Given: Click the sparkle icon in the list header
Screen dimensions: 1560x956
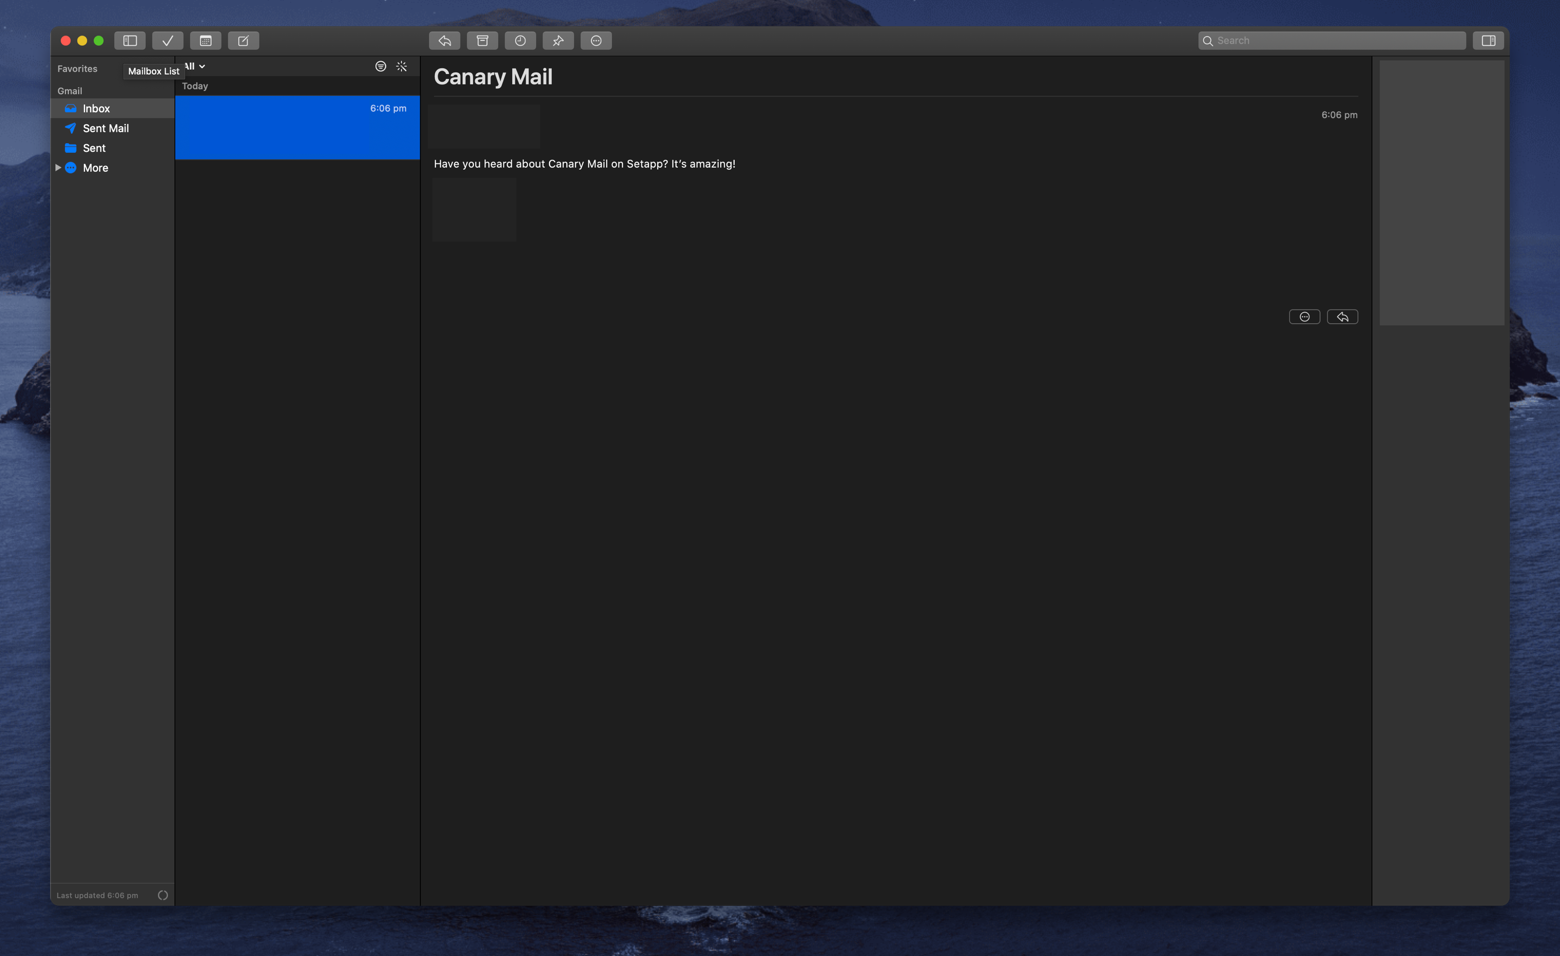Looking at the screenshot, I should click(402, 67).
